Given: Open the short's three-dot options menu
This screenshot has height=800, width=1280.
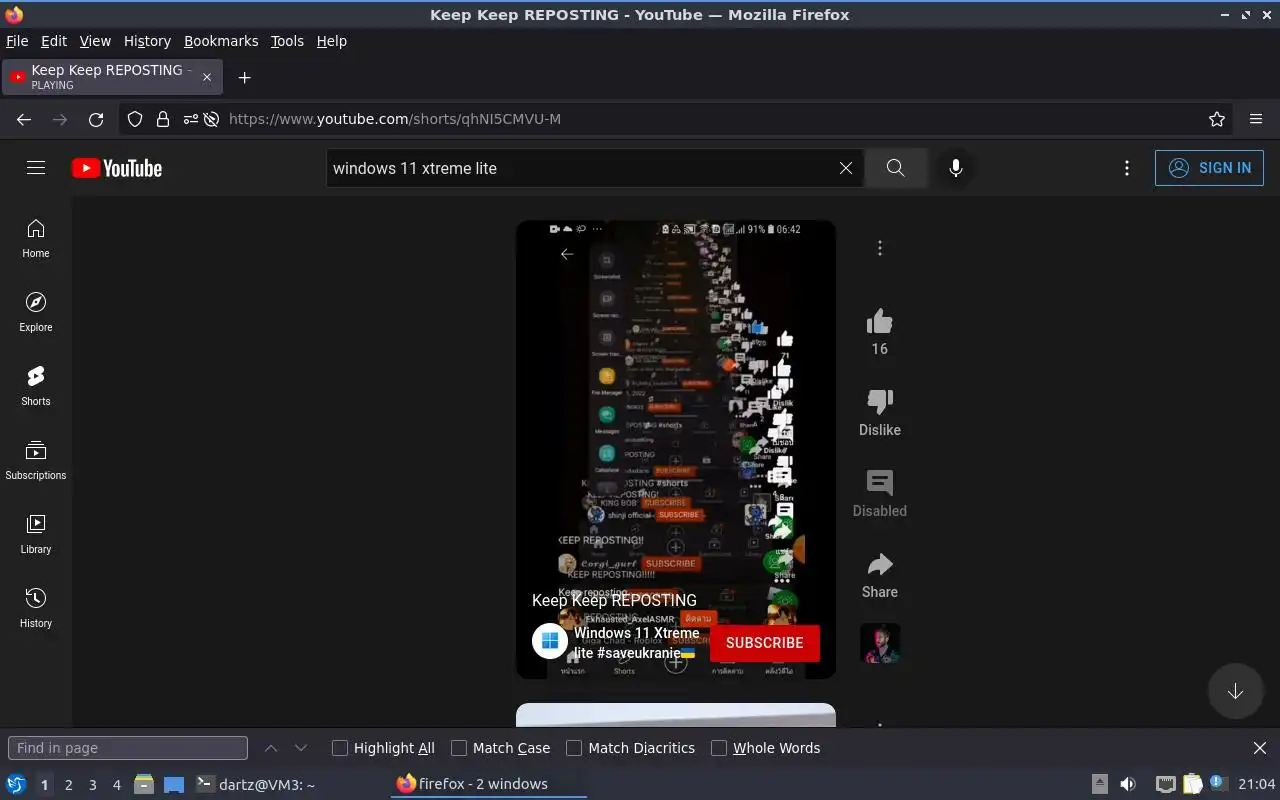Looking at the screenshot, I should [880, 248].
